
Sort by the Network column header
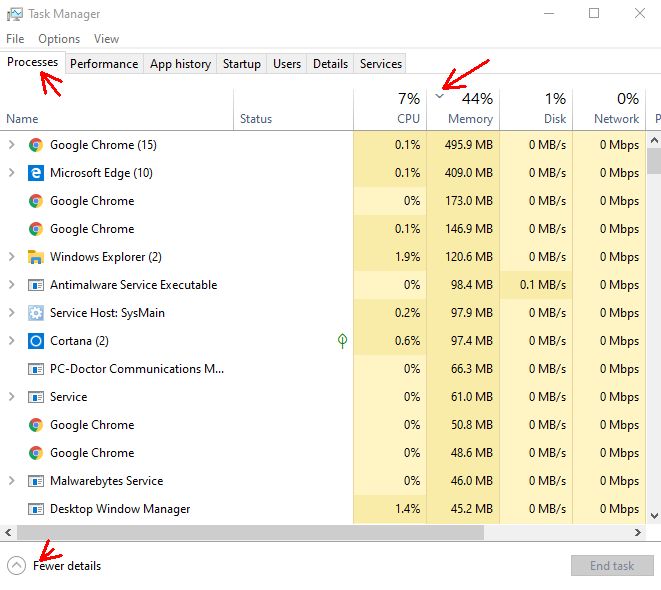click(x=609, y=110)
